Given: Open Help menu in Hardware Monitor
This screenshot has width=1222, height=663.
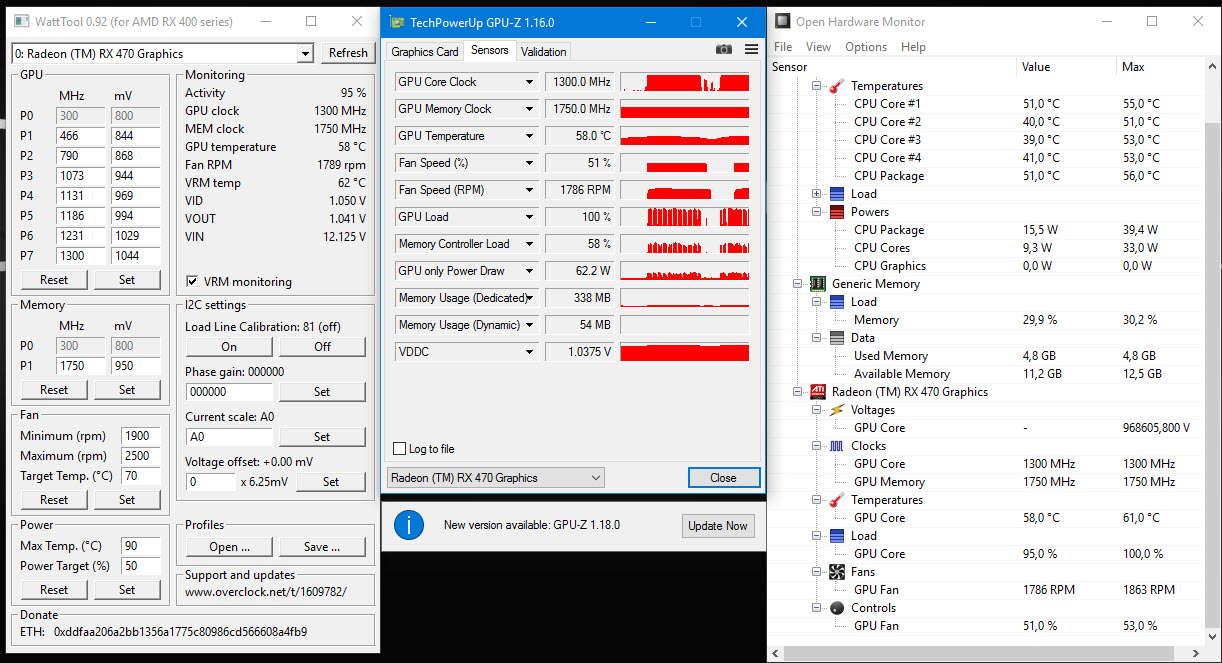Looking at the screenshot, I should tap(913, 47).
